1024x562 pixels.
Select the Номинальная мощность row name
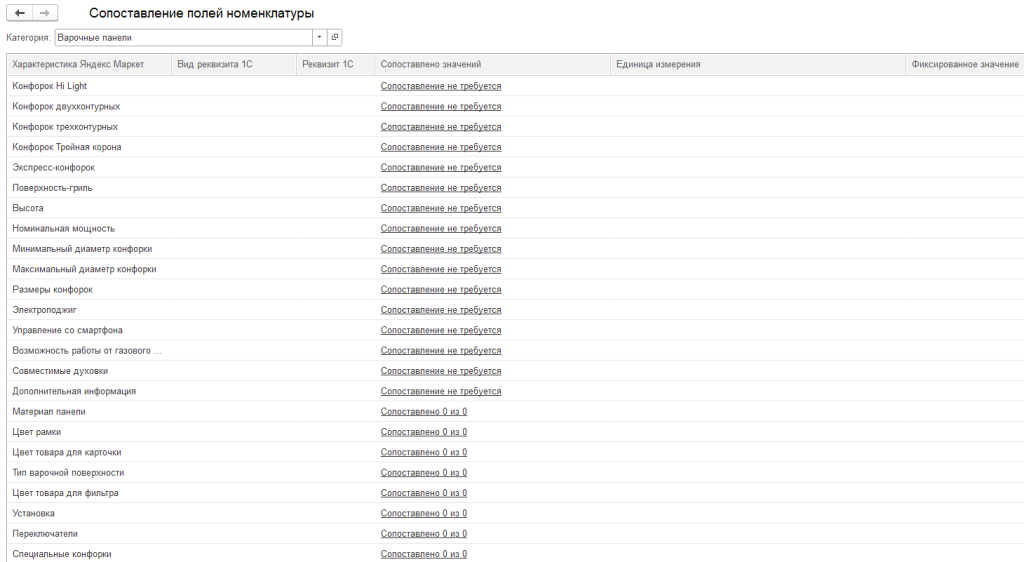[63, 228]
